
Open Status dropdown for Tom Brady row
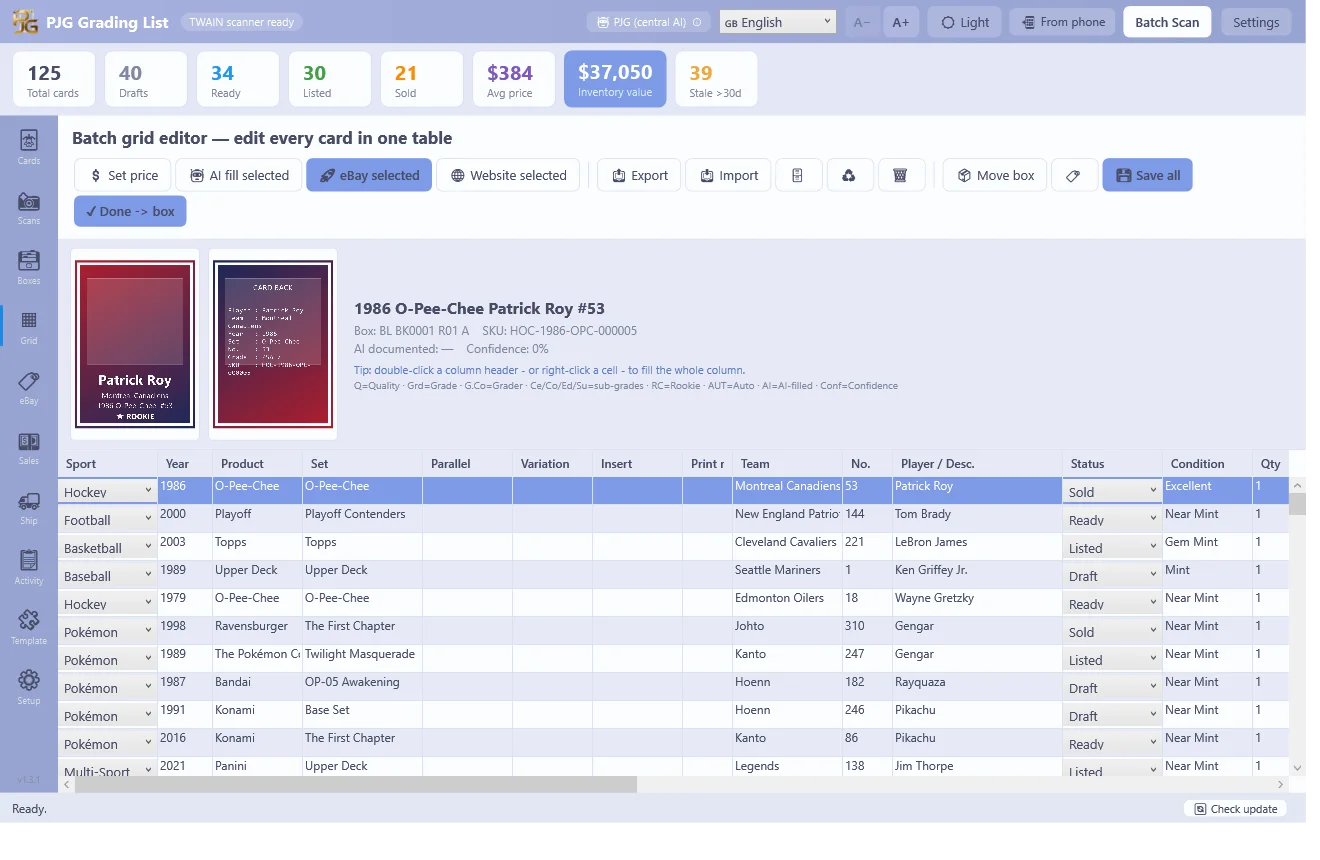pyautogui.click(x=1112, y=519)
